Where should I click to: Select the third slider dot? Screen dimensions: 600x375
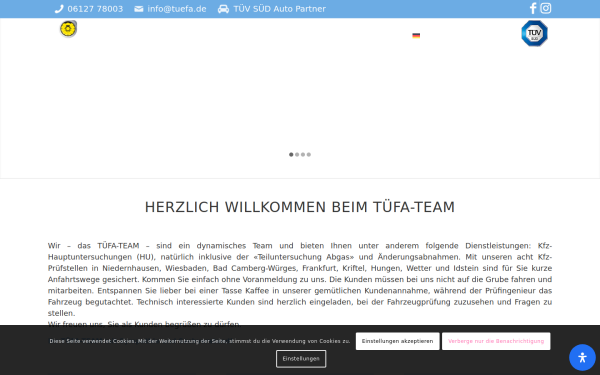(303, 155)
